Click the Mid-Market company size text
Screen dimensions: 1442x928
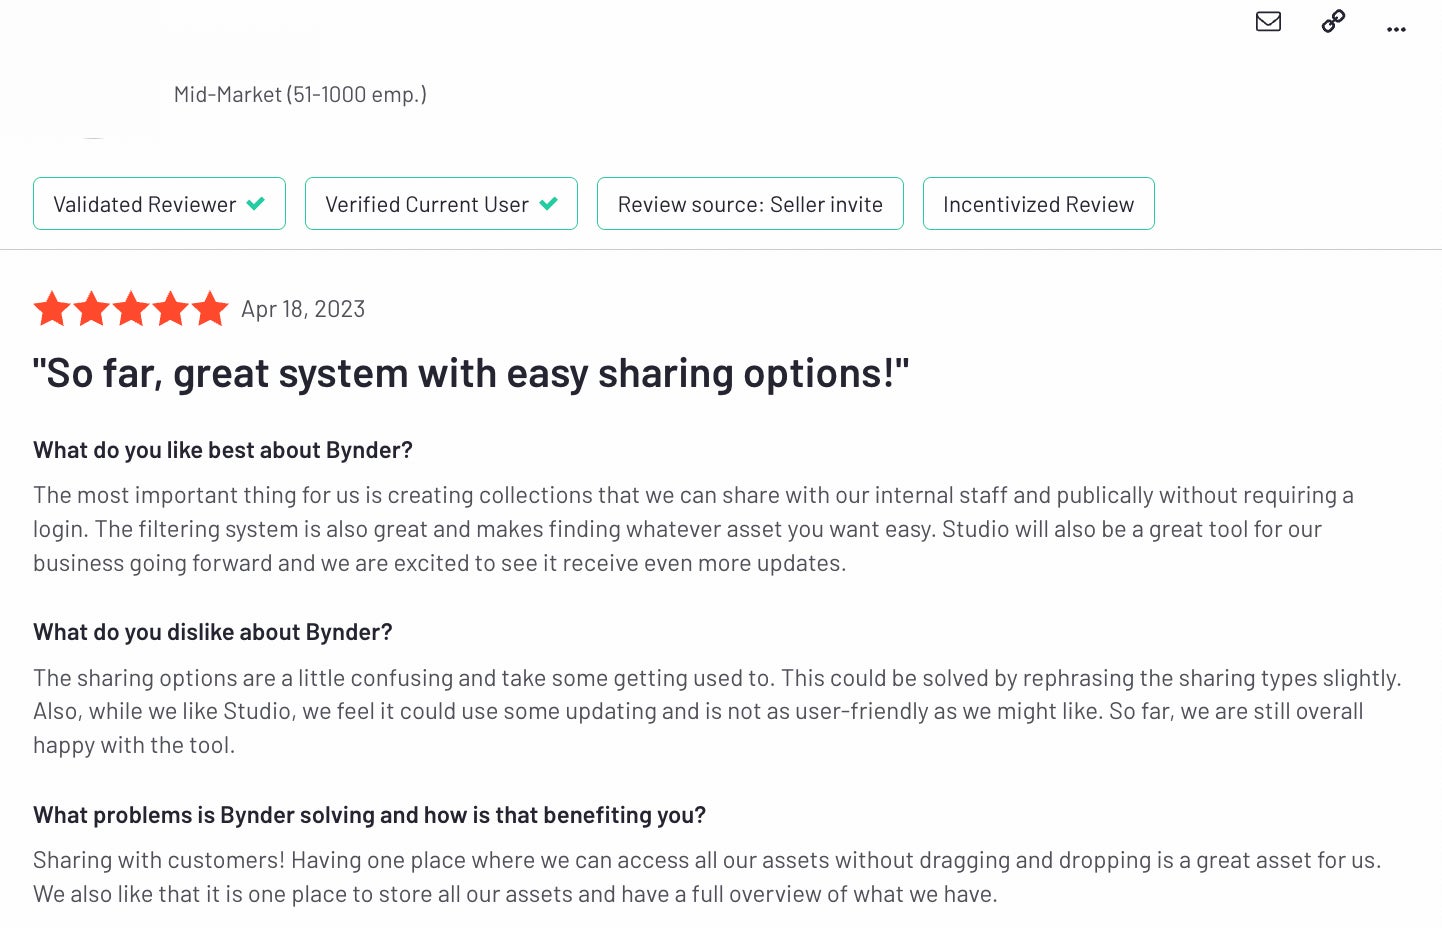300,94
